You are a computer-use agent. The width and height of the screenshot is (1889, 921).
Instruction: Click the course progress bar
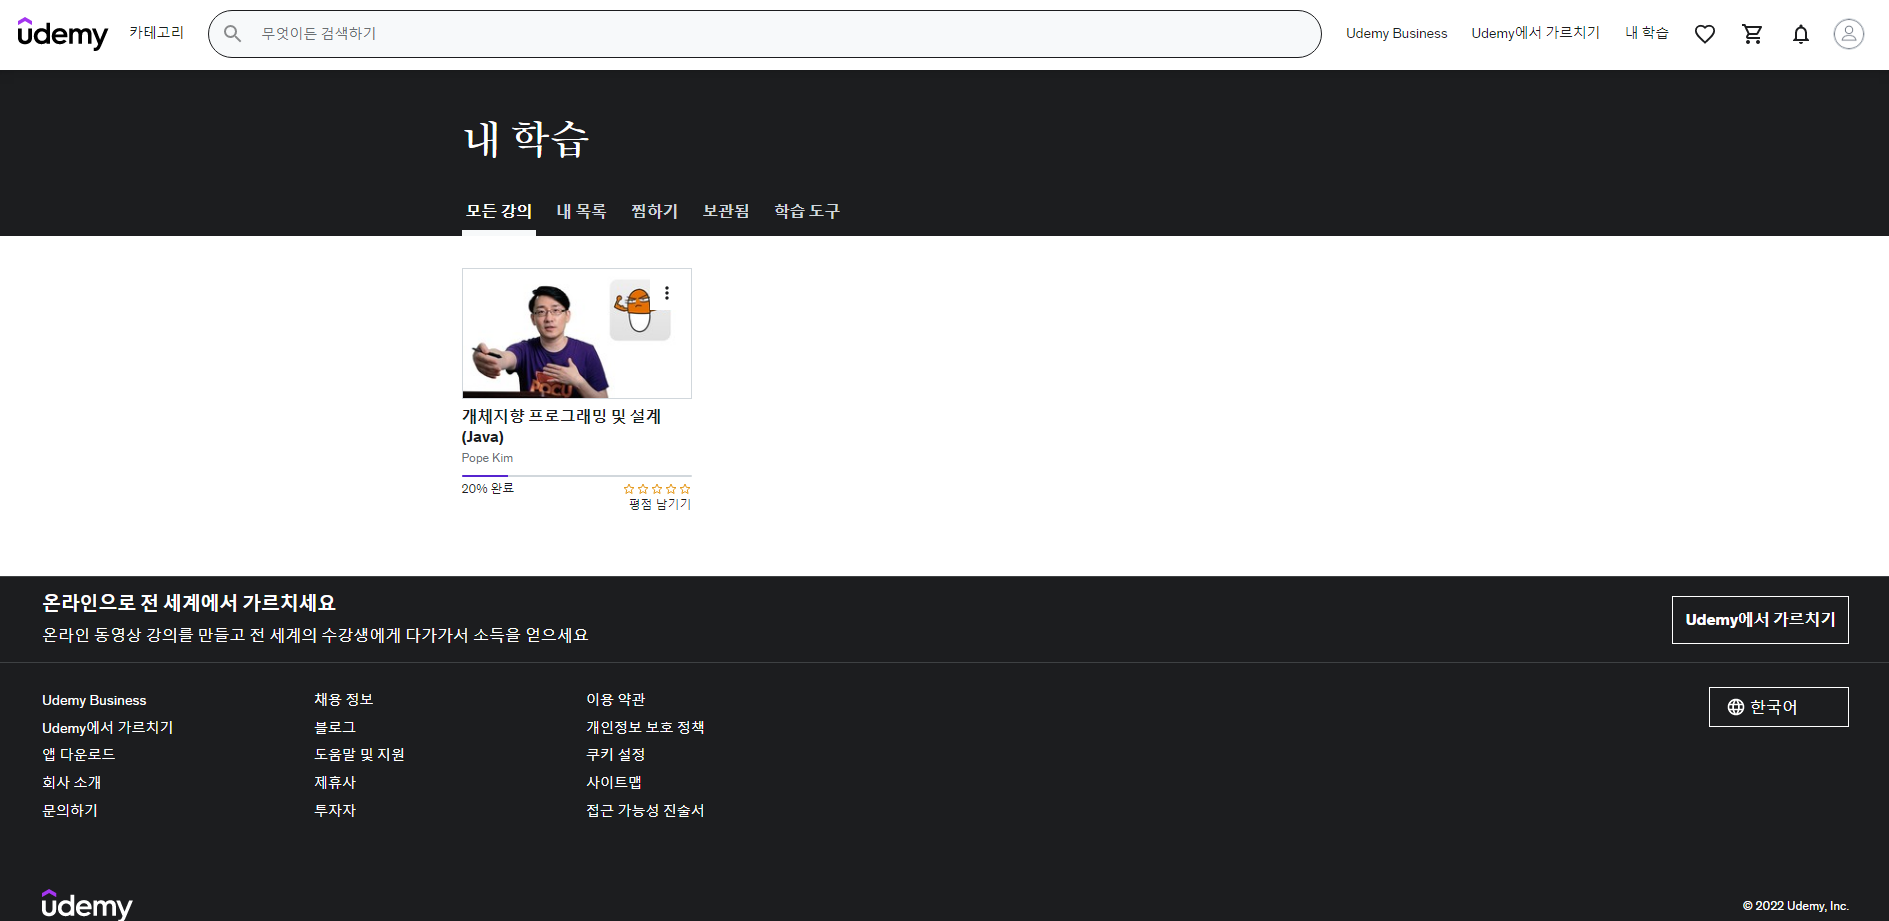click(x=577, y=476)
